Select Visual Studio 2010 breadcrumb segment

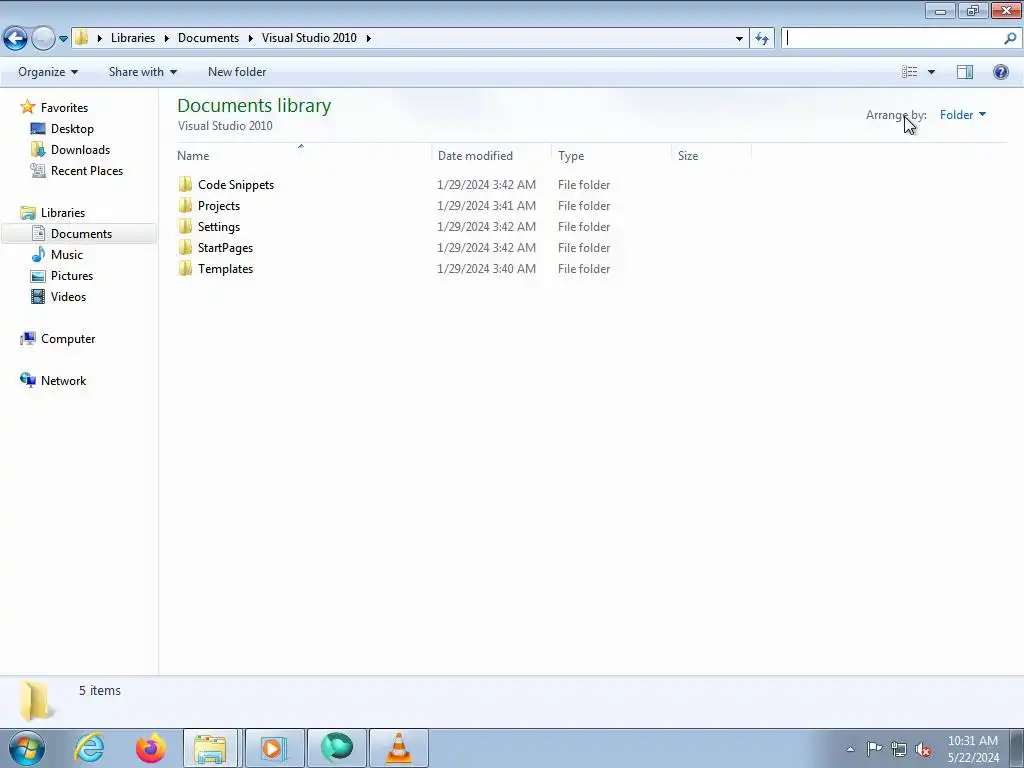click(309, 38)
